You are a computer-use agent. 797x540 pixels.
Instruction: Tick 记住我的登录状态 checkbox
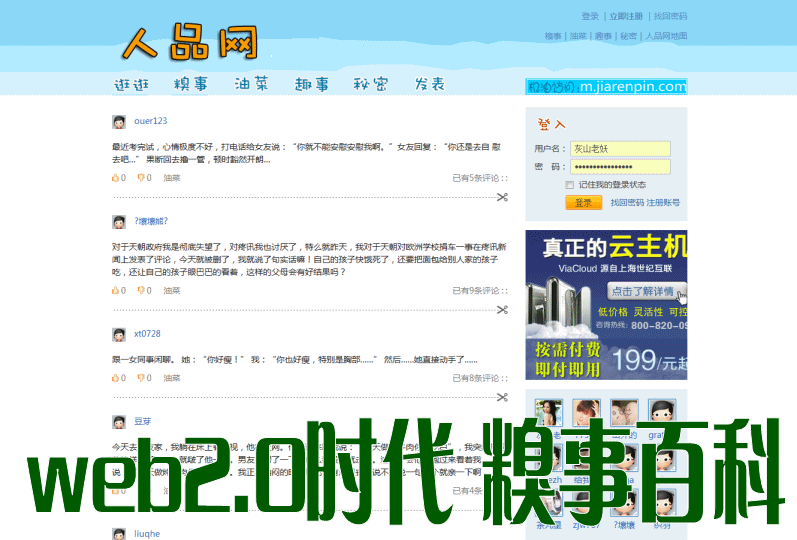570,185
